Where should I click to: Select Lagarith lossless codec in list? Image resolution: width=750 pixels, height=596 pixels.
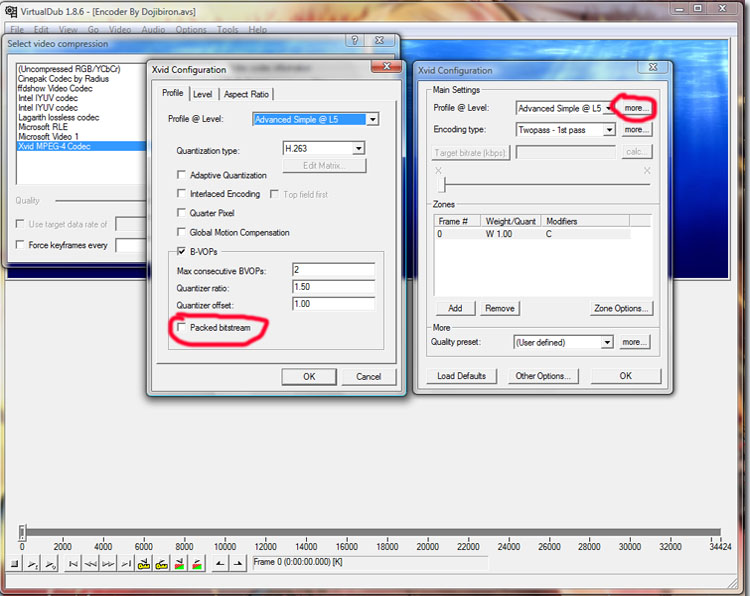[x=81, y=117]
